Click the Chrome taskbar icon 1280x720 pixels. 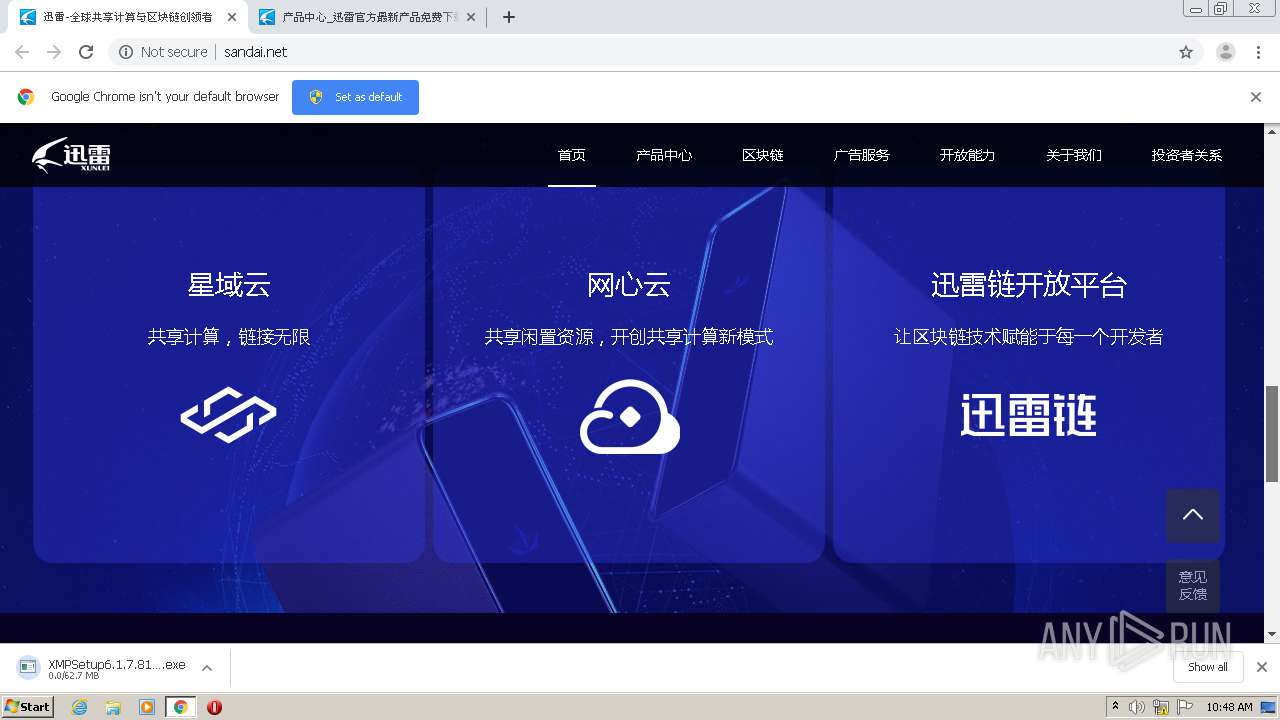181,707
